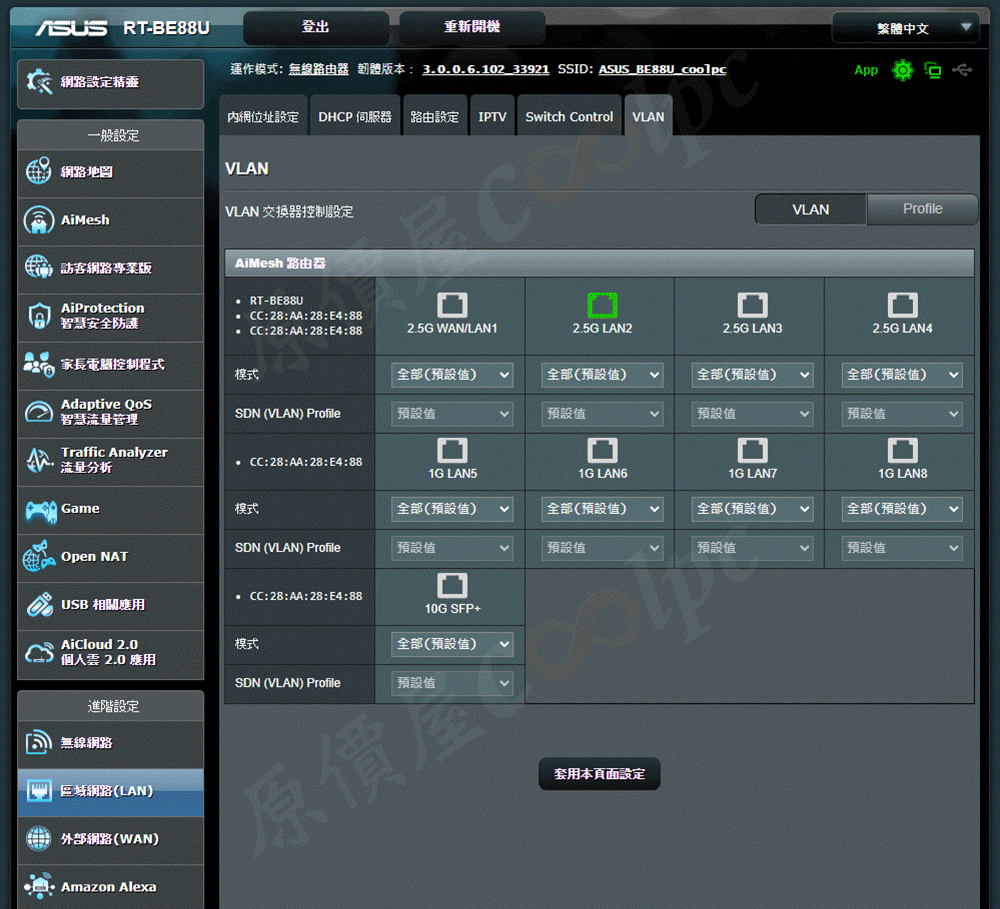Open the USB application icon
The image size is (1000, 909).
(39, 604)
